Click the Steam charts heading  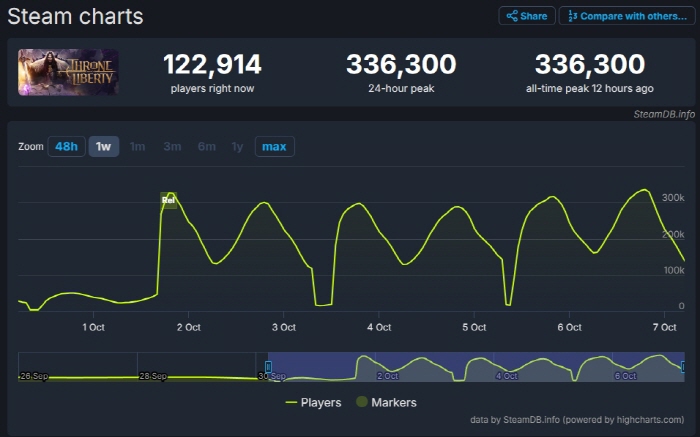[75, 17]
